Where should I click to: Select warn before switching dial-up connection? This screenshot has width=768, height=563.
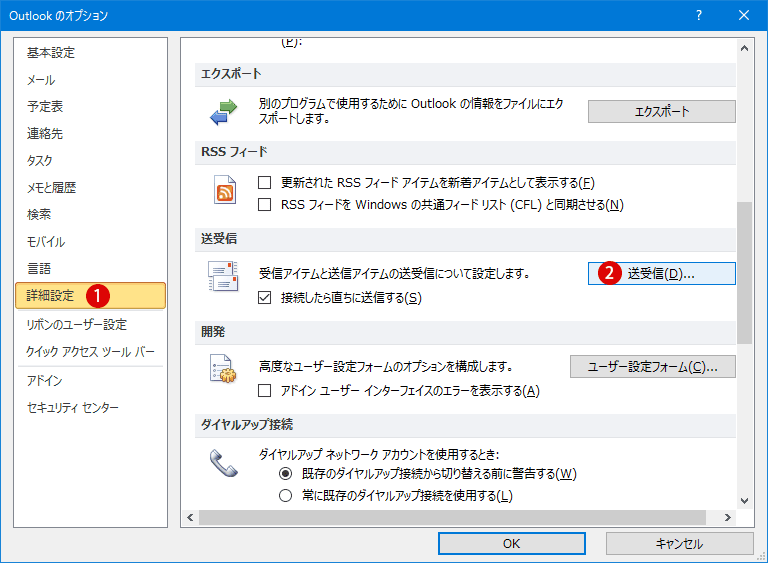pos(286,474)
